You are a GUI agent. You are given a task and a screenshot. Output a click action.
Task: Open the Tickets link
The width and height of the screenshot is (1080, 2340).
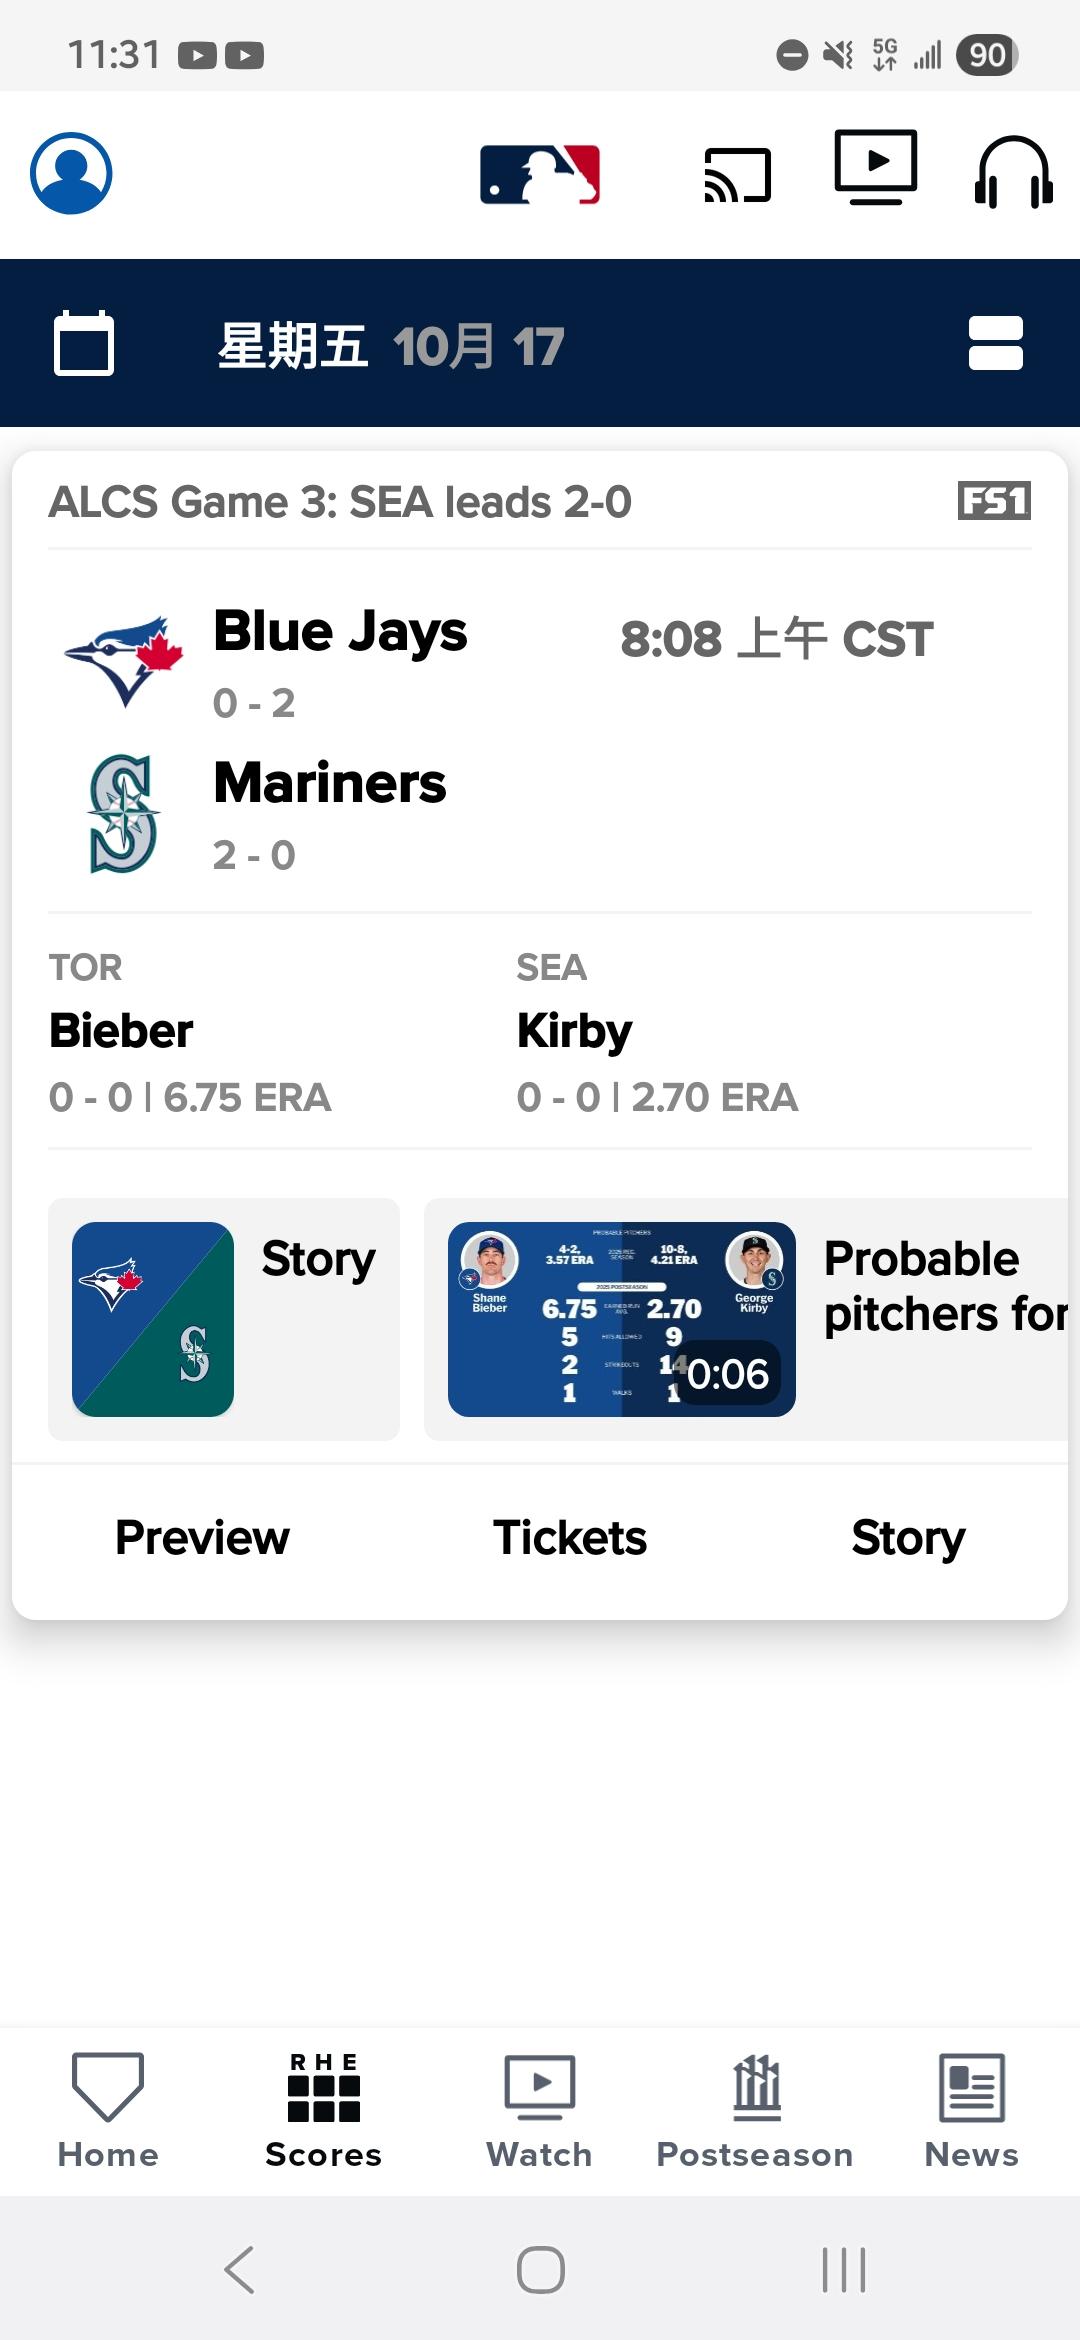[x=570, y=1538]
